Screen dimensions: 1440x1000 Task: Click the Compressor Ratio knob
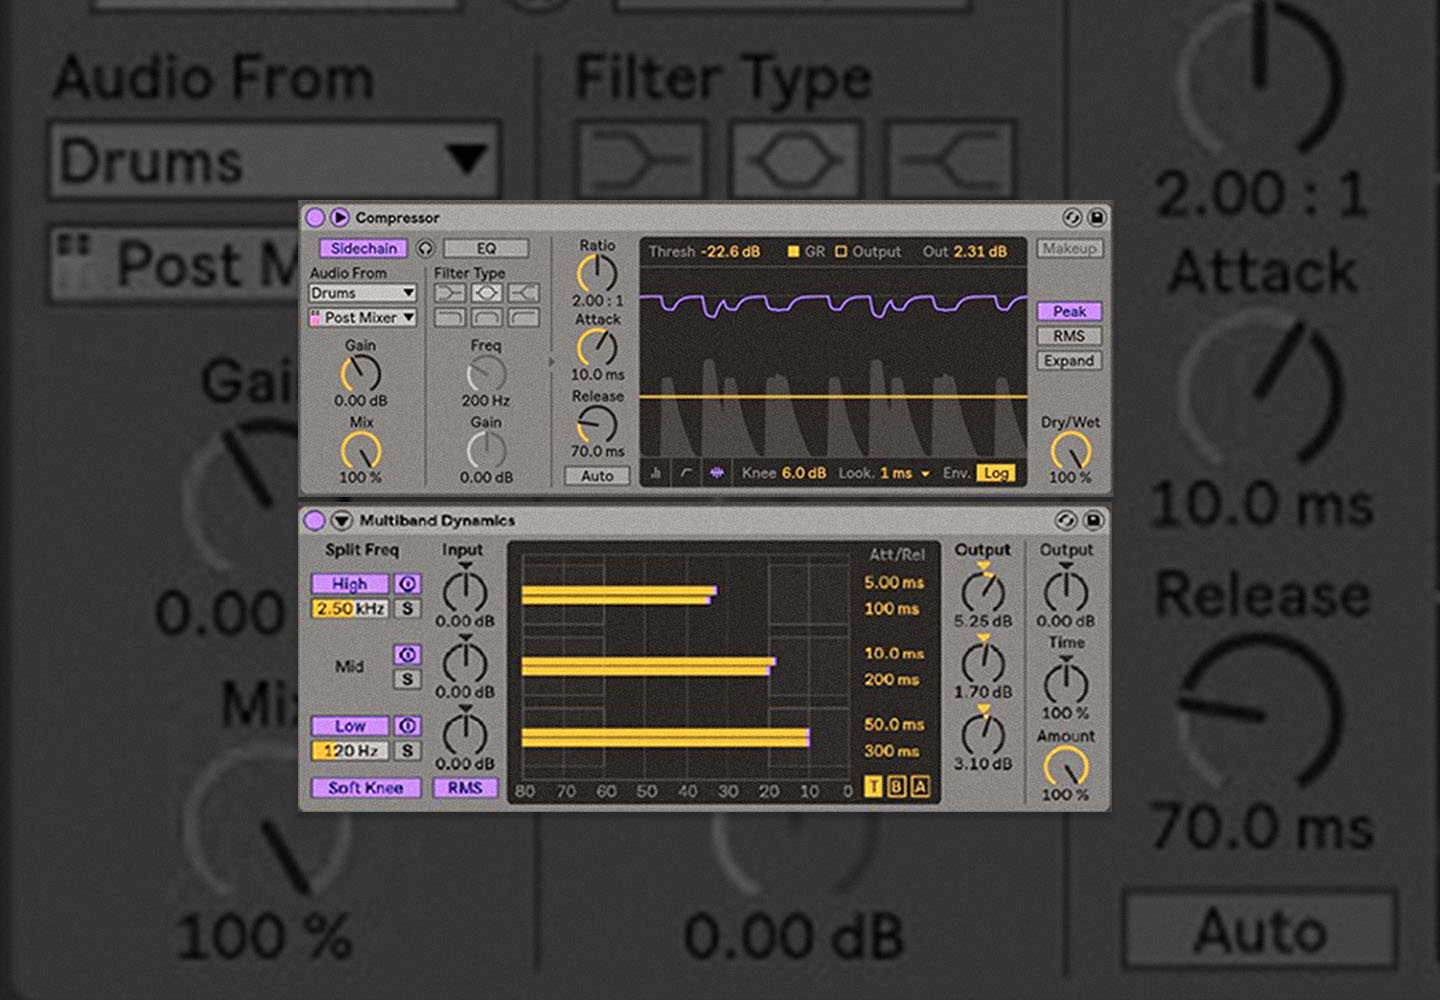pos(597,272)
